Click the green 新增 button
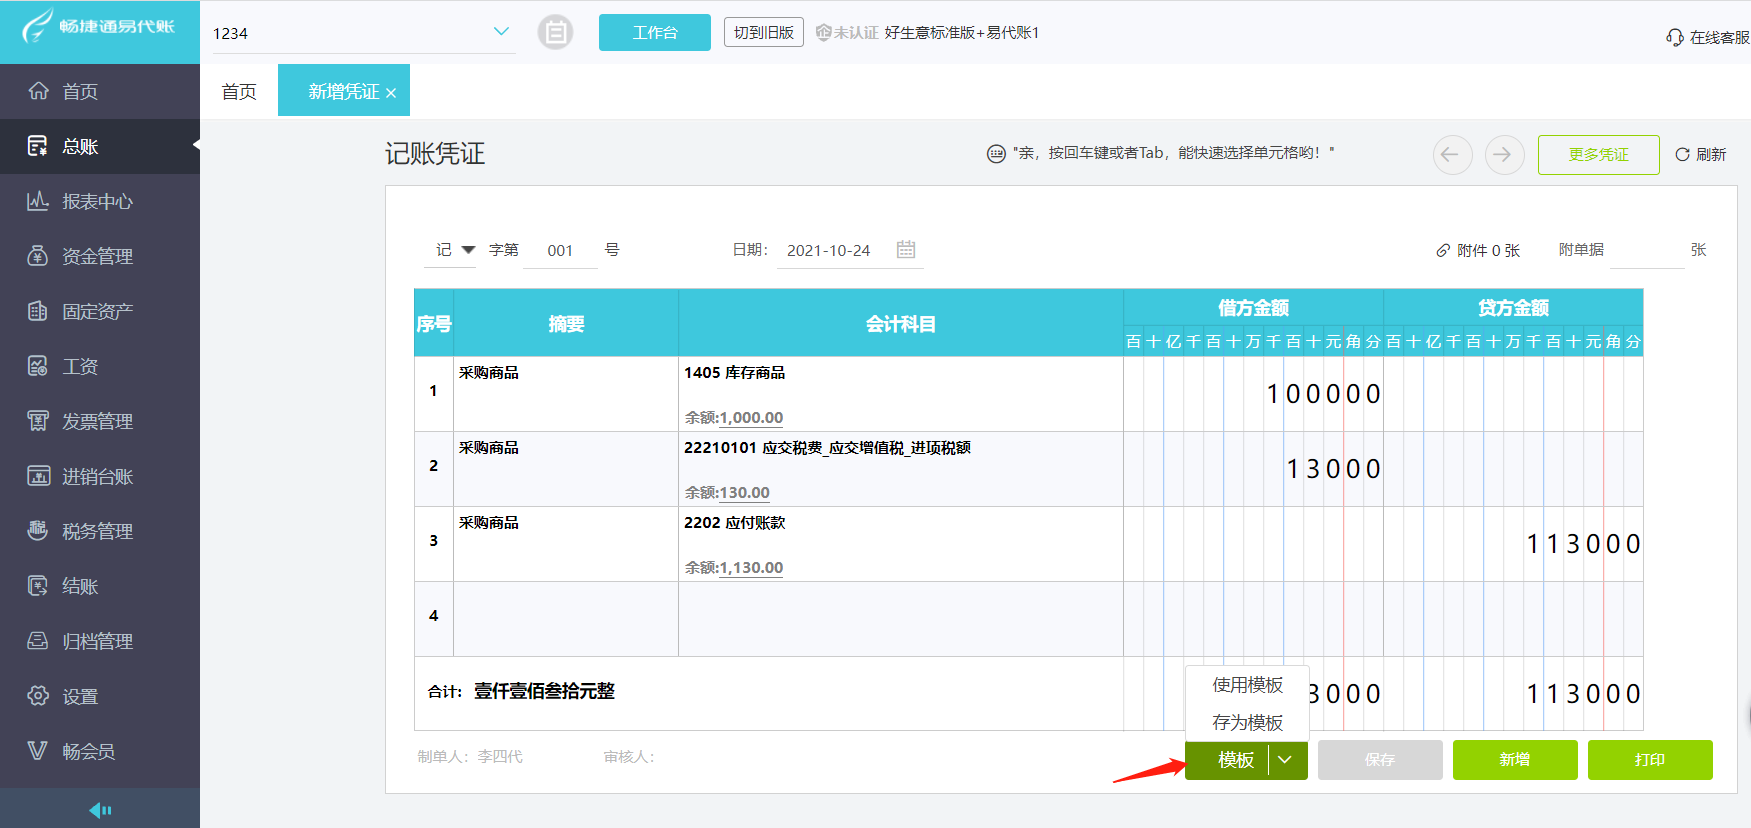This screenshot has width=1751, height=828. tap(1514, 760)
